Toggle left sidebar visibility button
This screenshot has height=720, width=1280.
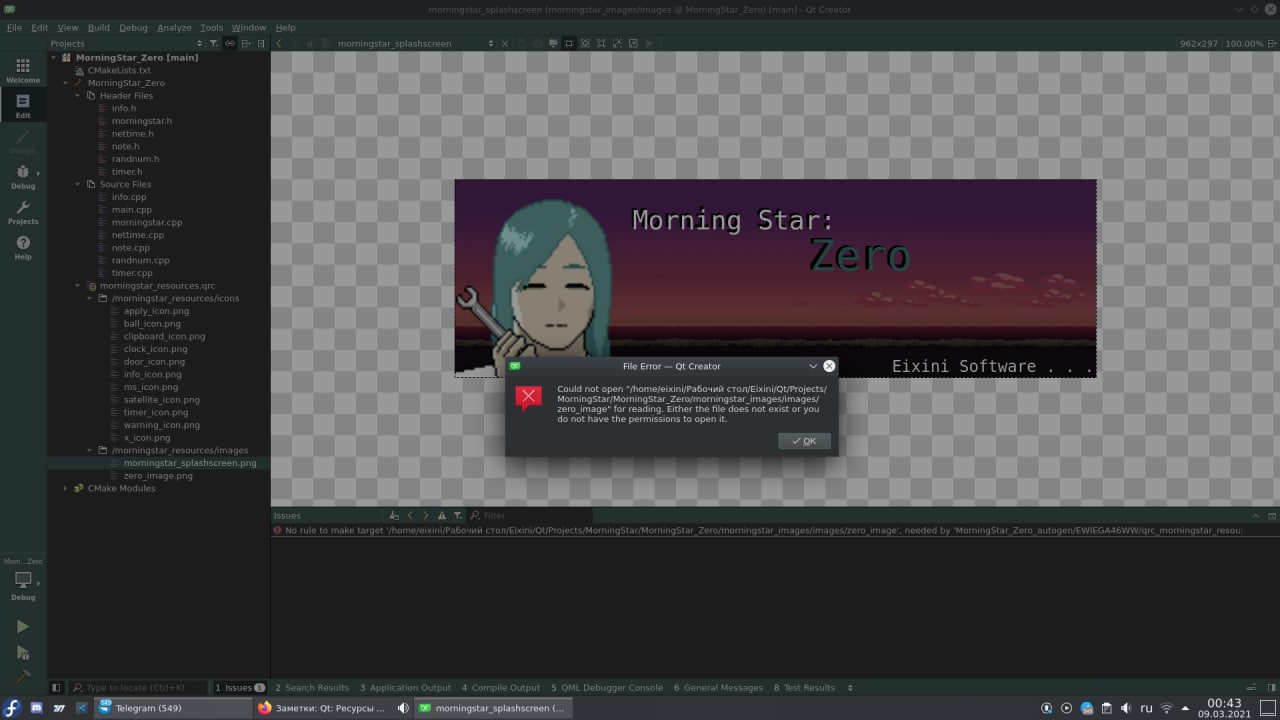pyautogui.click(x=56, y=687)
